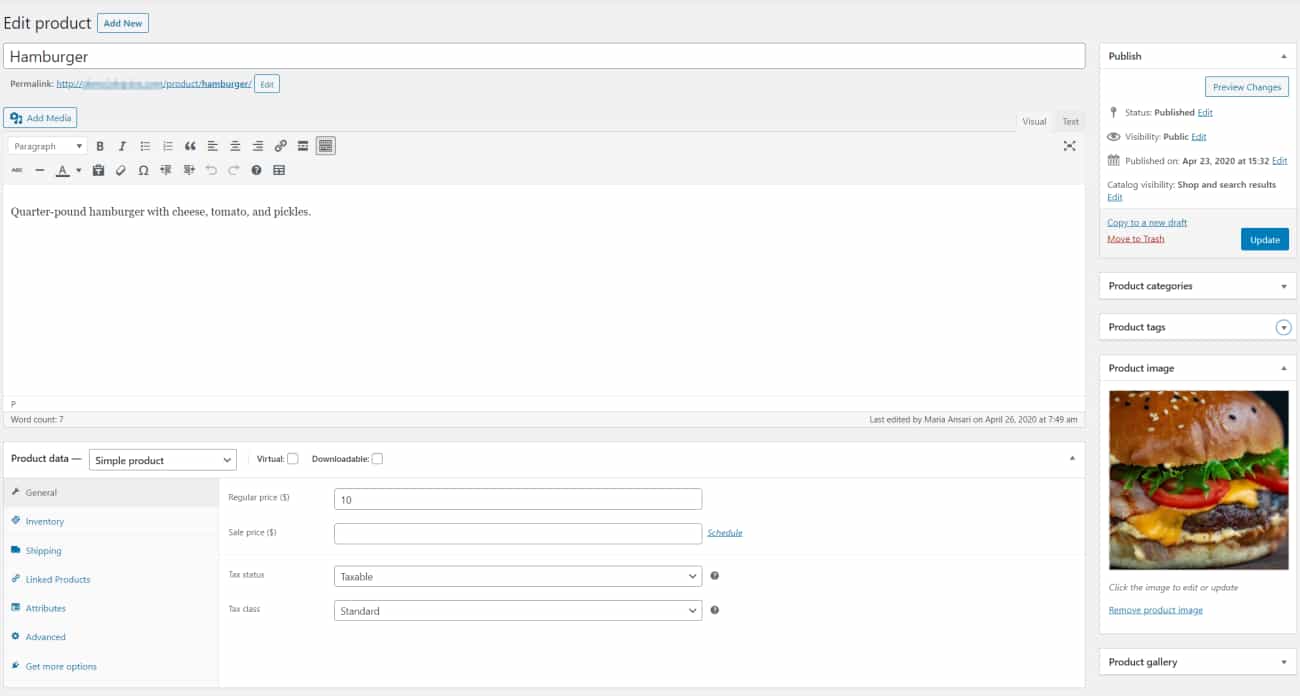1300x696 pixels.
Task: Toggle the toolbar kitchen sink button
Action: pos(325,146)
